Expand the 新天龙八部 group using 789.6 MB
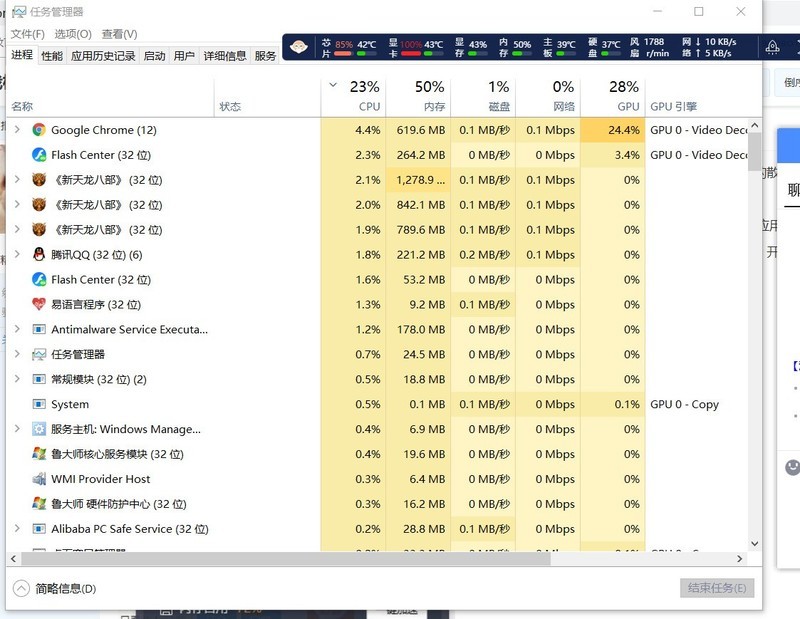Image resolution: width=800 pixels, height=619 pixels. (17, 230)
